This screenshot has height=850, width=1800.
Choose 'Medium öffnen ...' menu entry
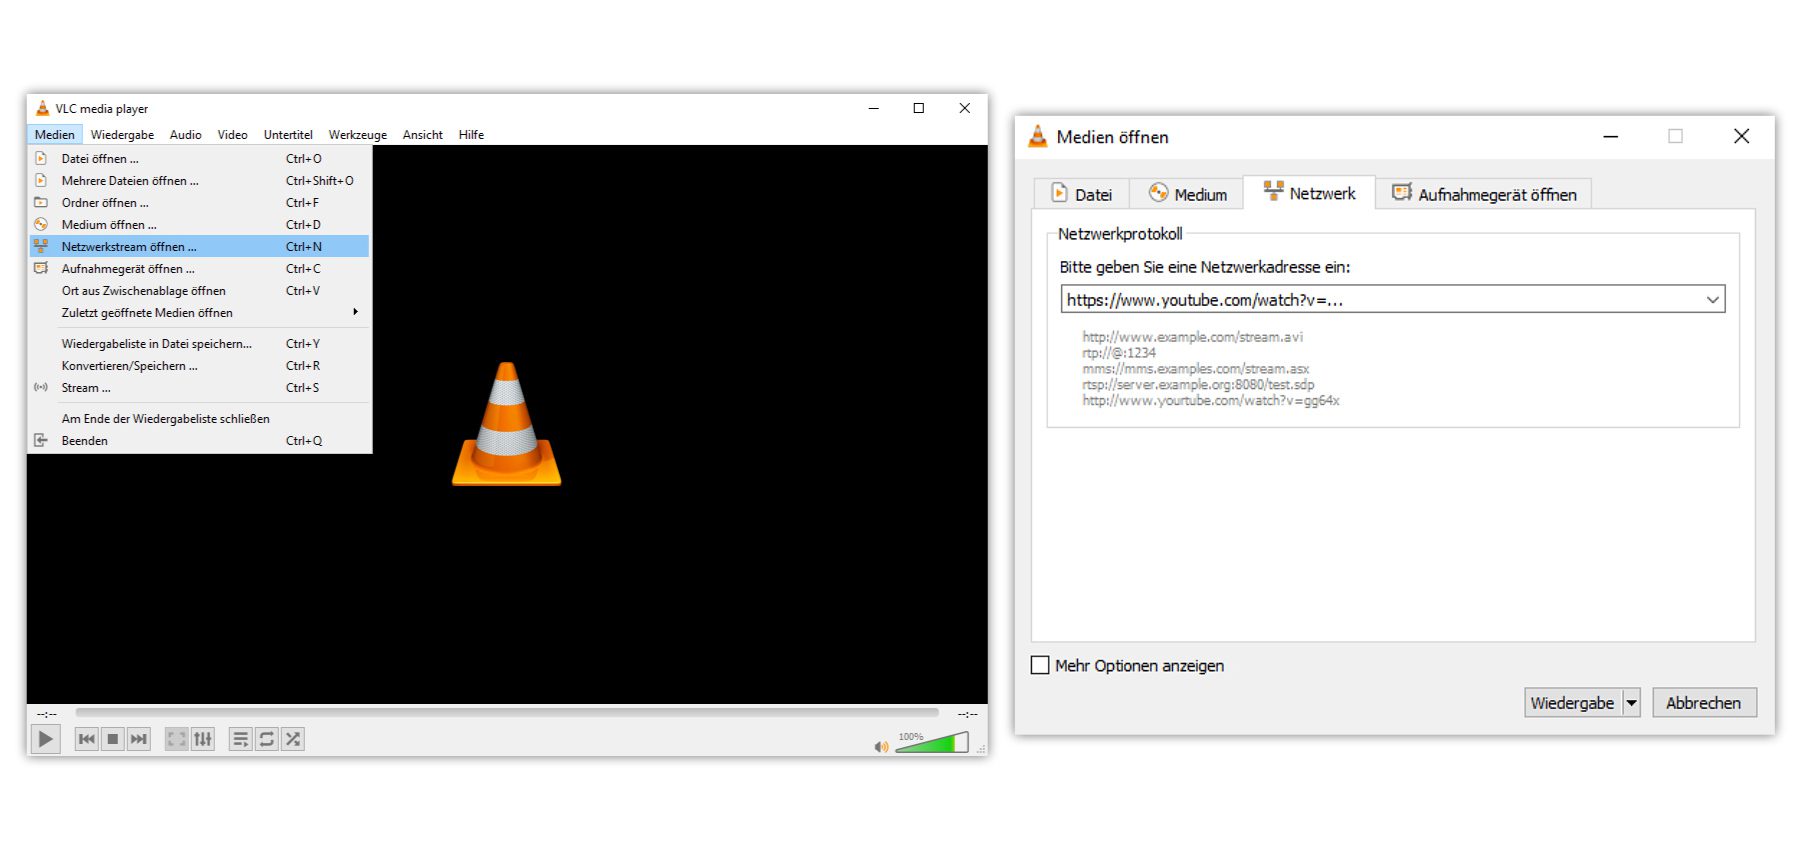(x=200, y=224)
